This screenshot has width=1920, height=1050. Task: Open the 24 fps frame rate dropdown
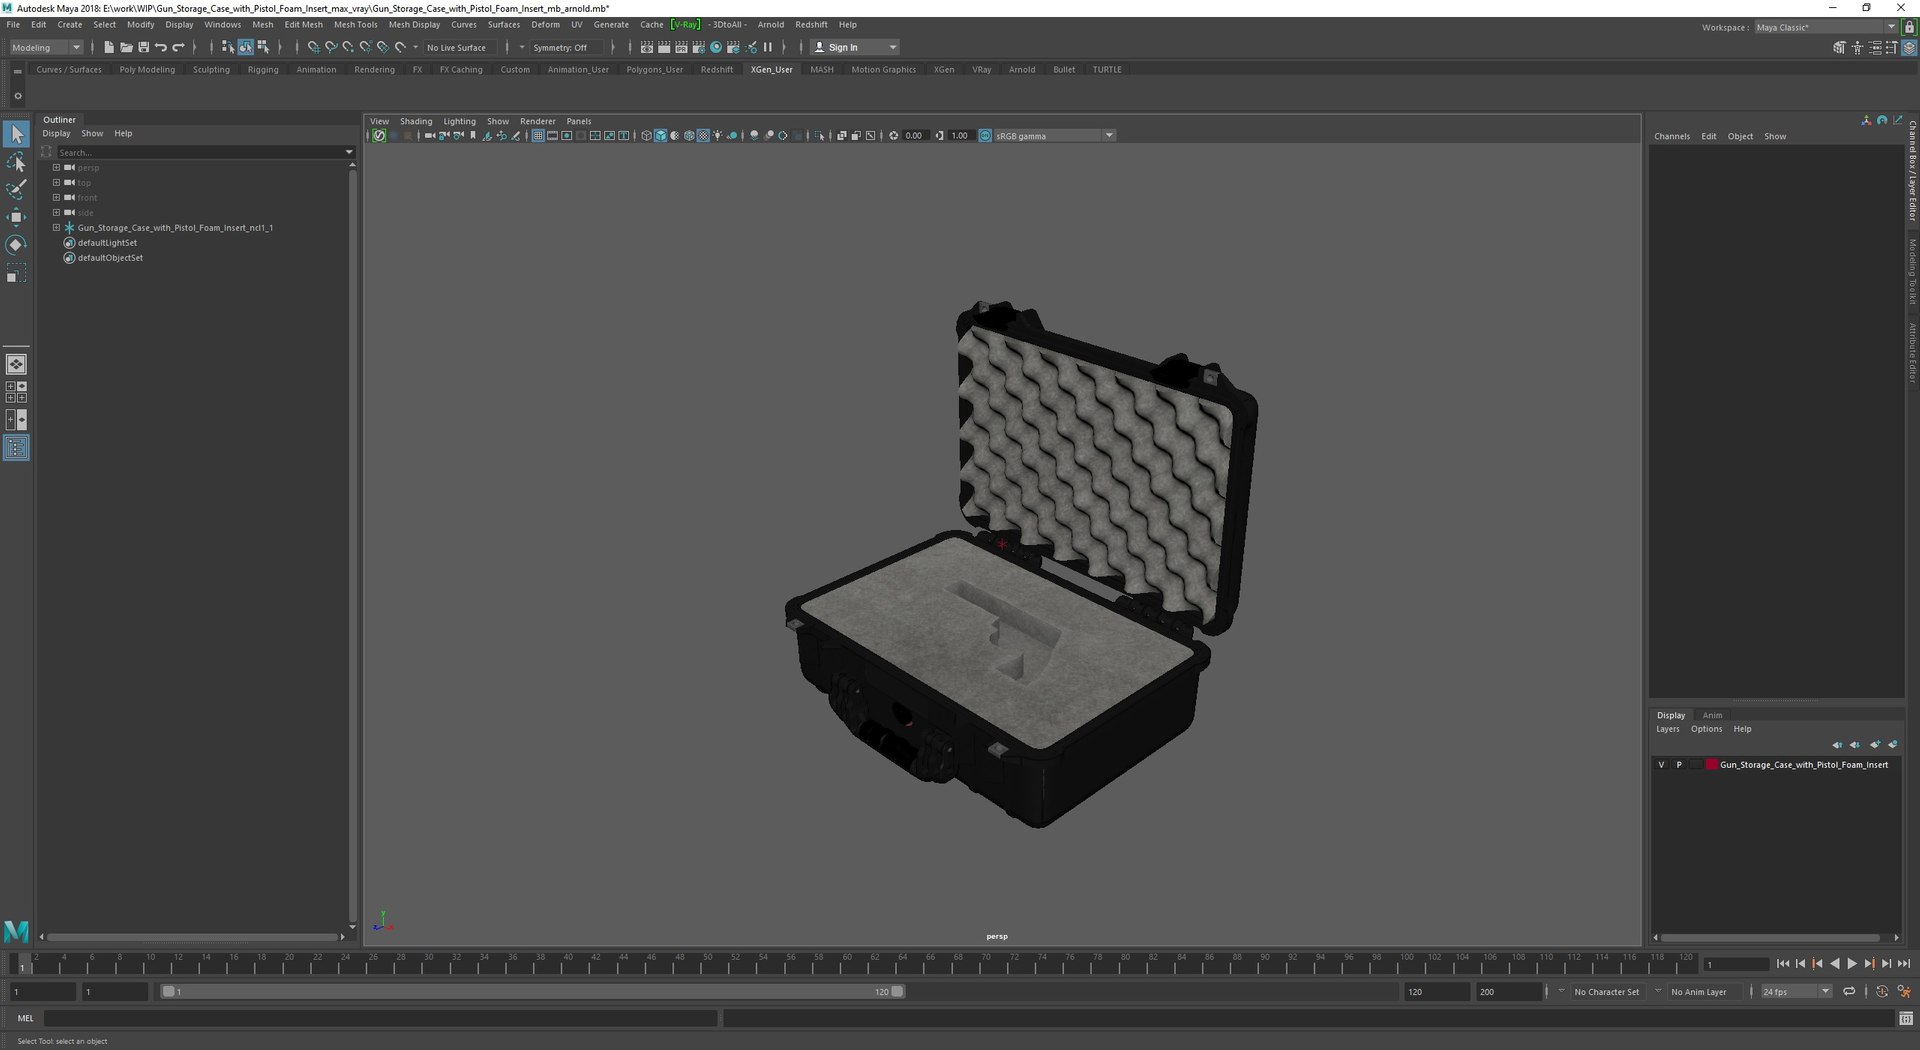point(1796,992)
